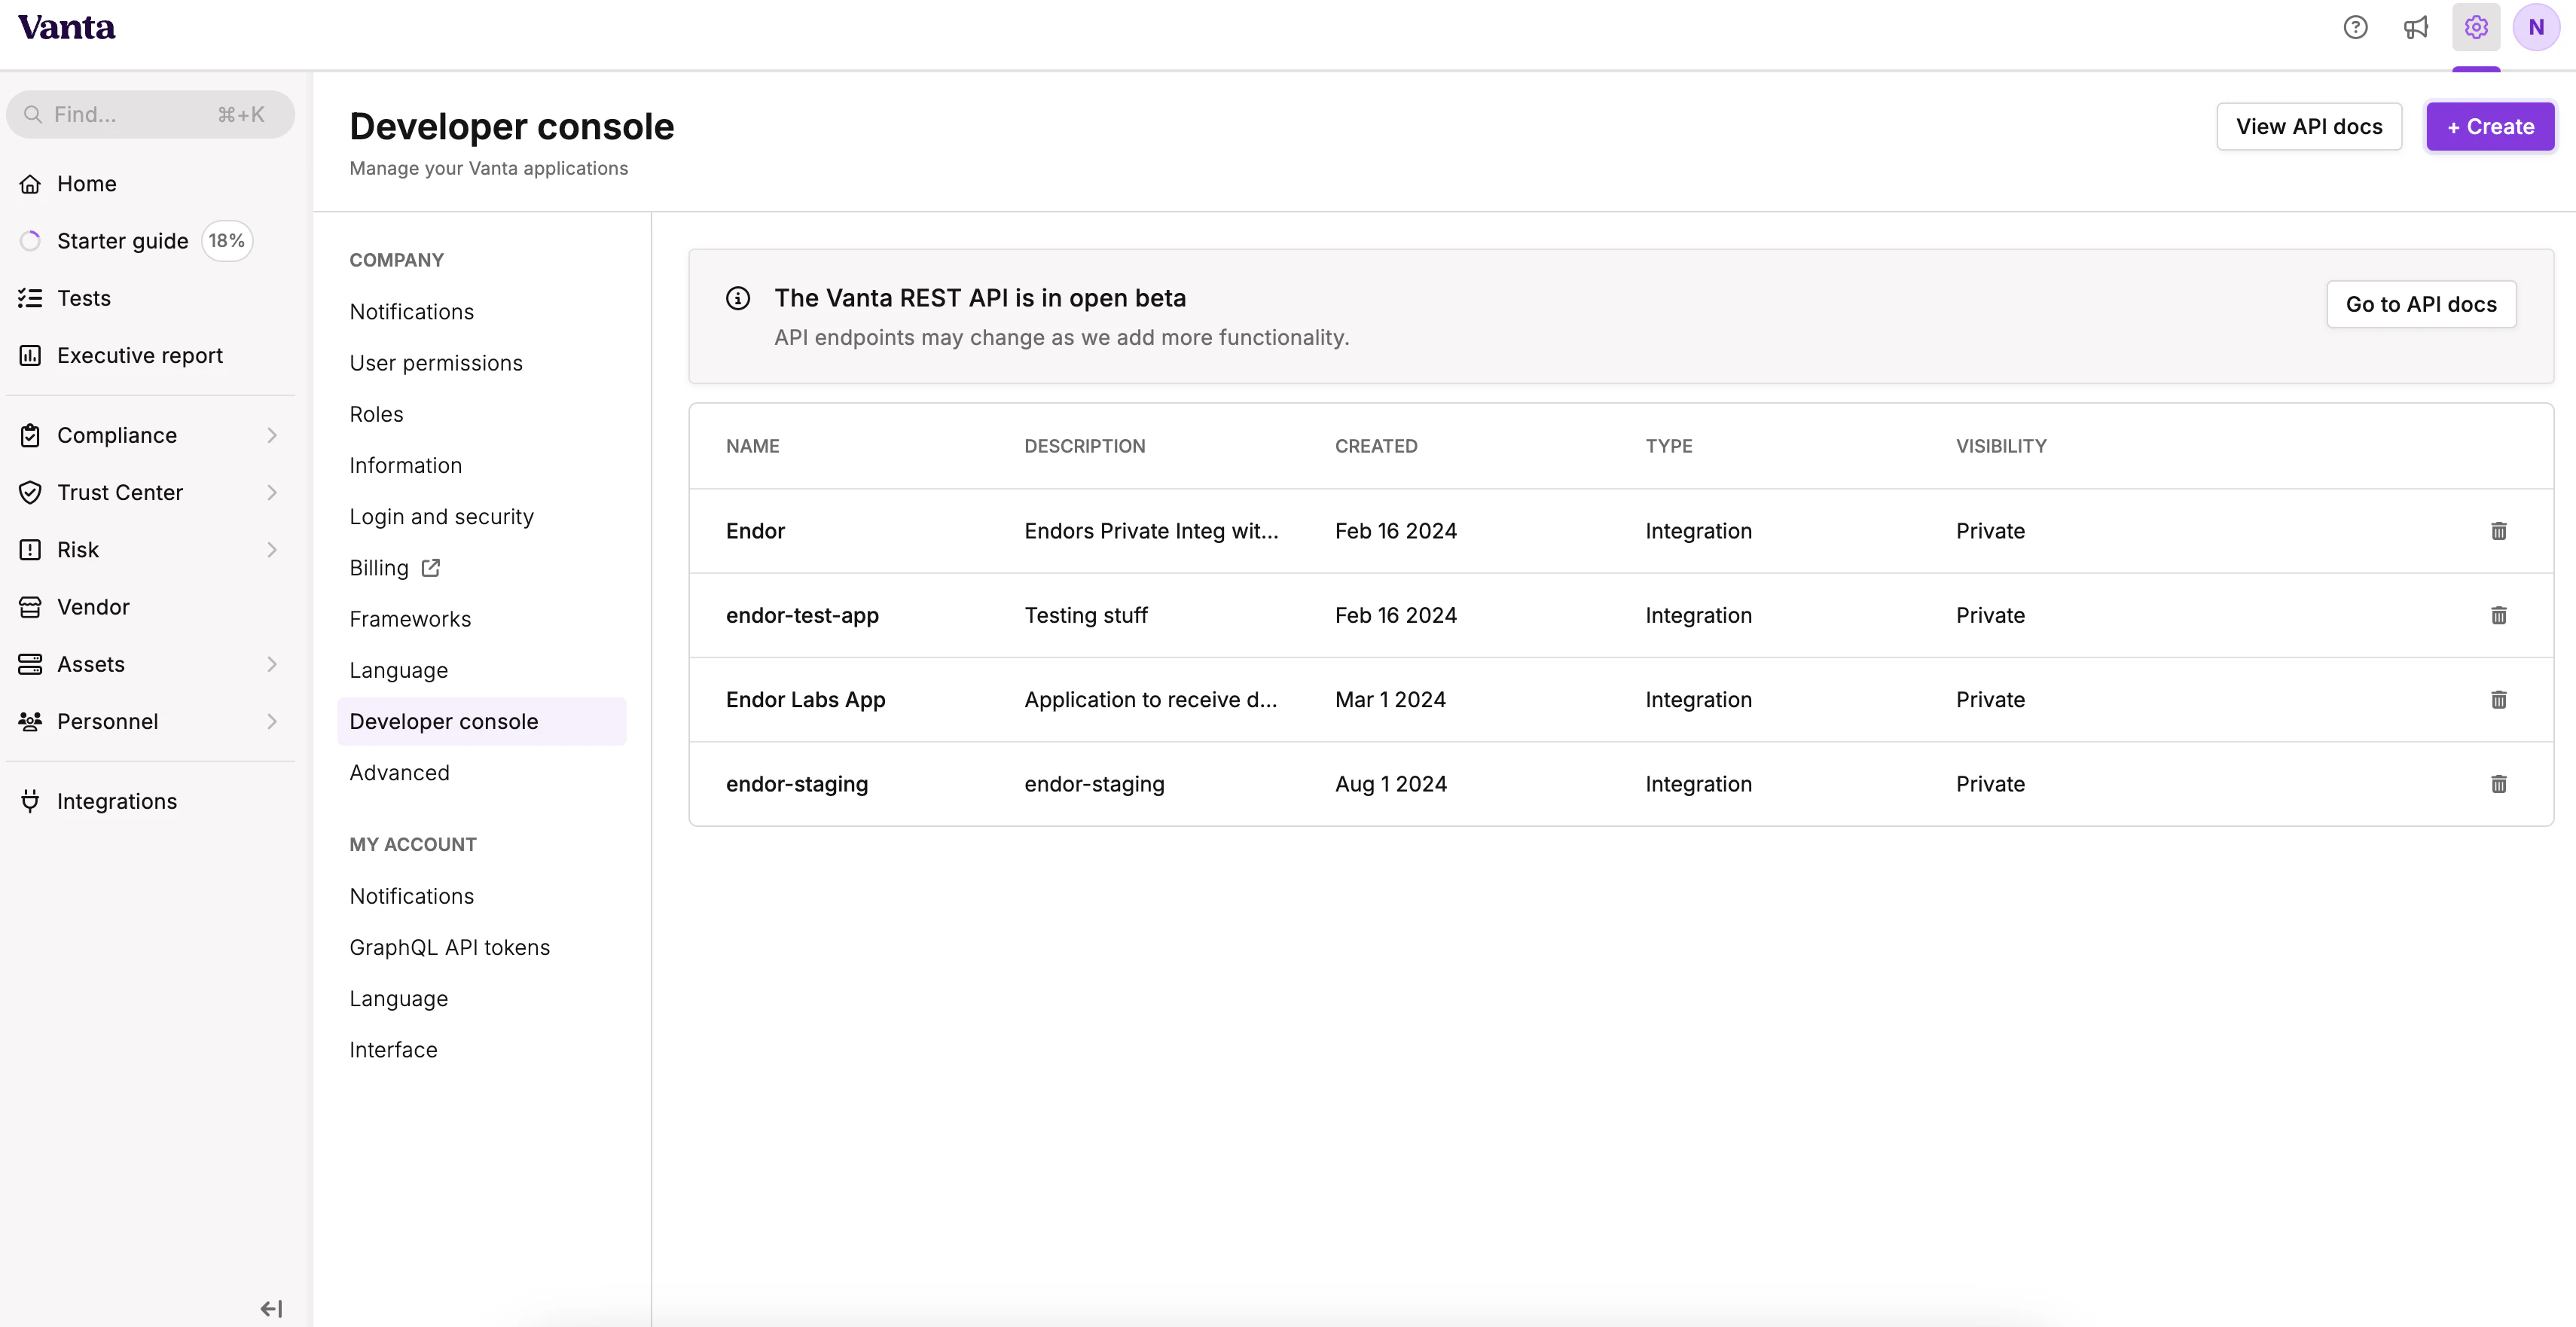Expand the Trust Center sidebar section

tap(272, 492)
